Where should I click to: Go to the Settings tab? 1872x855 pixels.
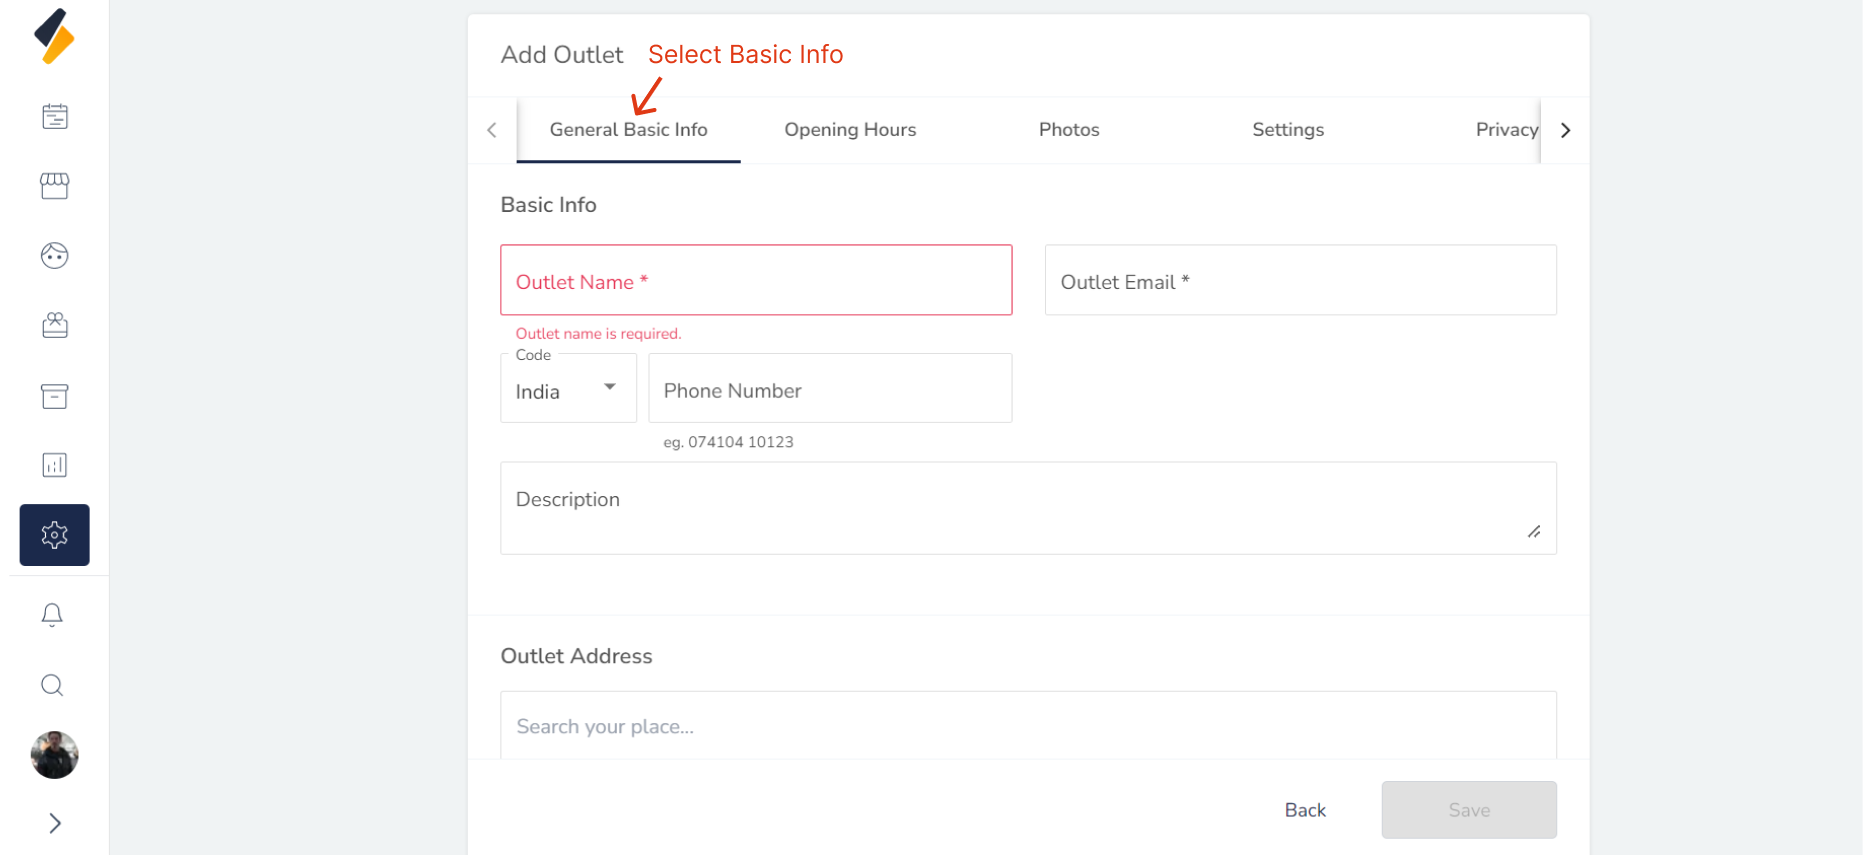pyautogui.click(x=1288, y=130)
